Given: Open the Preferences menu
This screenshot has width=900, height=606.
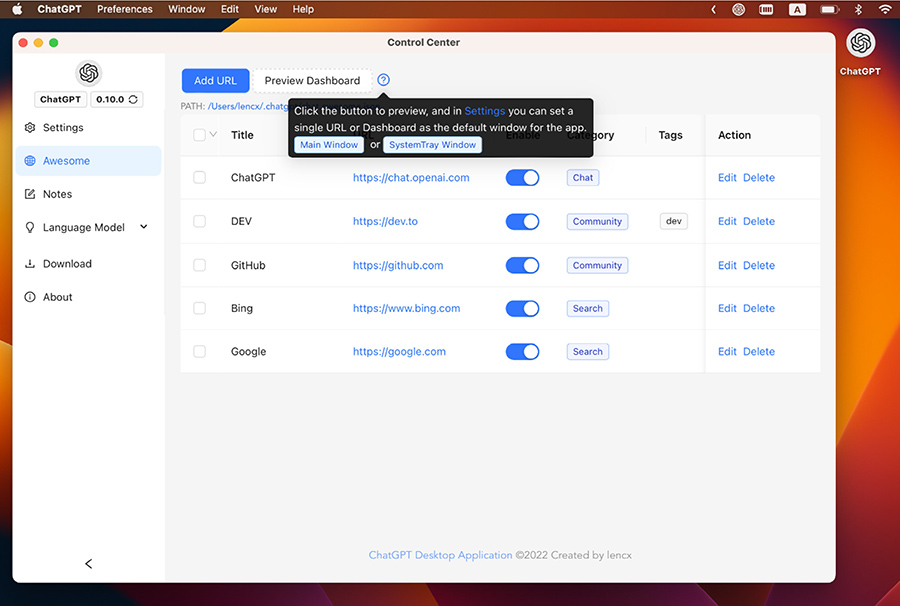Looking at the screenshot, I should click(x=125, y=9).
